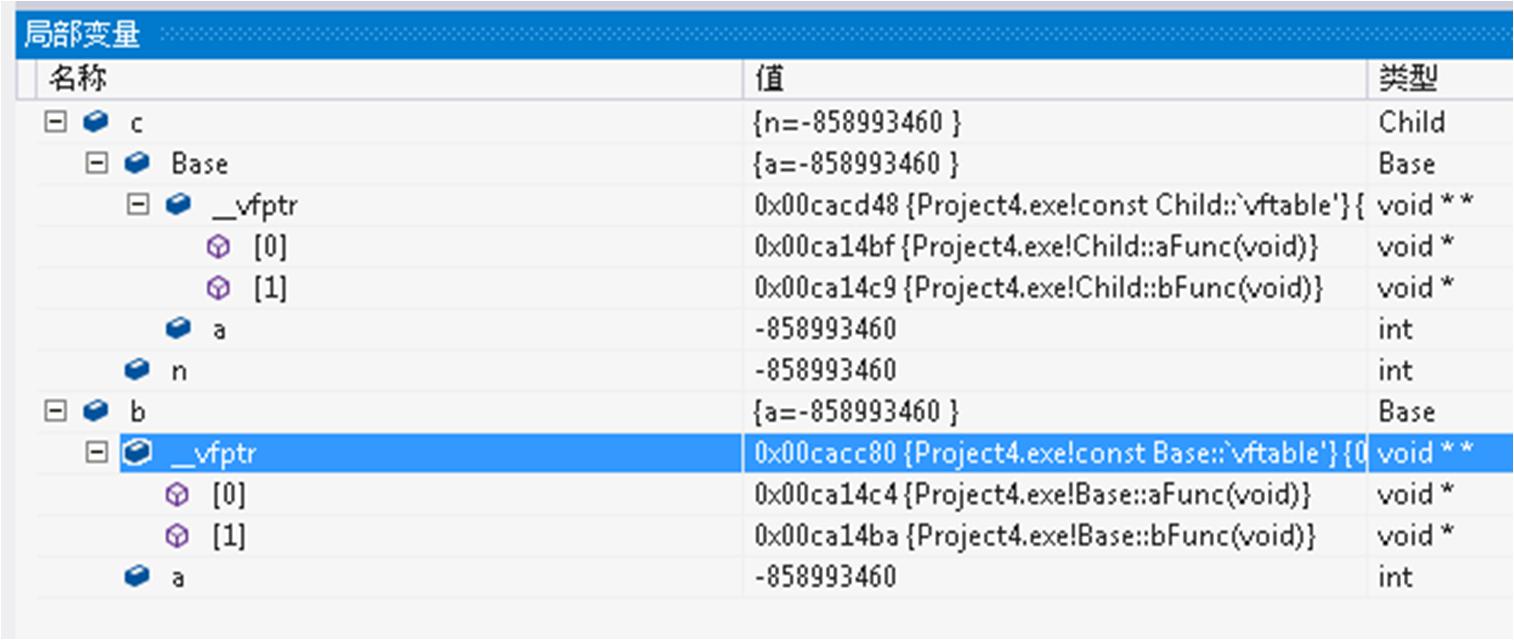Viewport: 1514px width, 640px height.
Task: Click the type int in row n
Action: pyautogui.click(x=1395, y=370)
